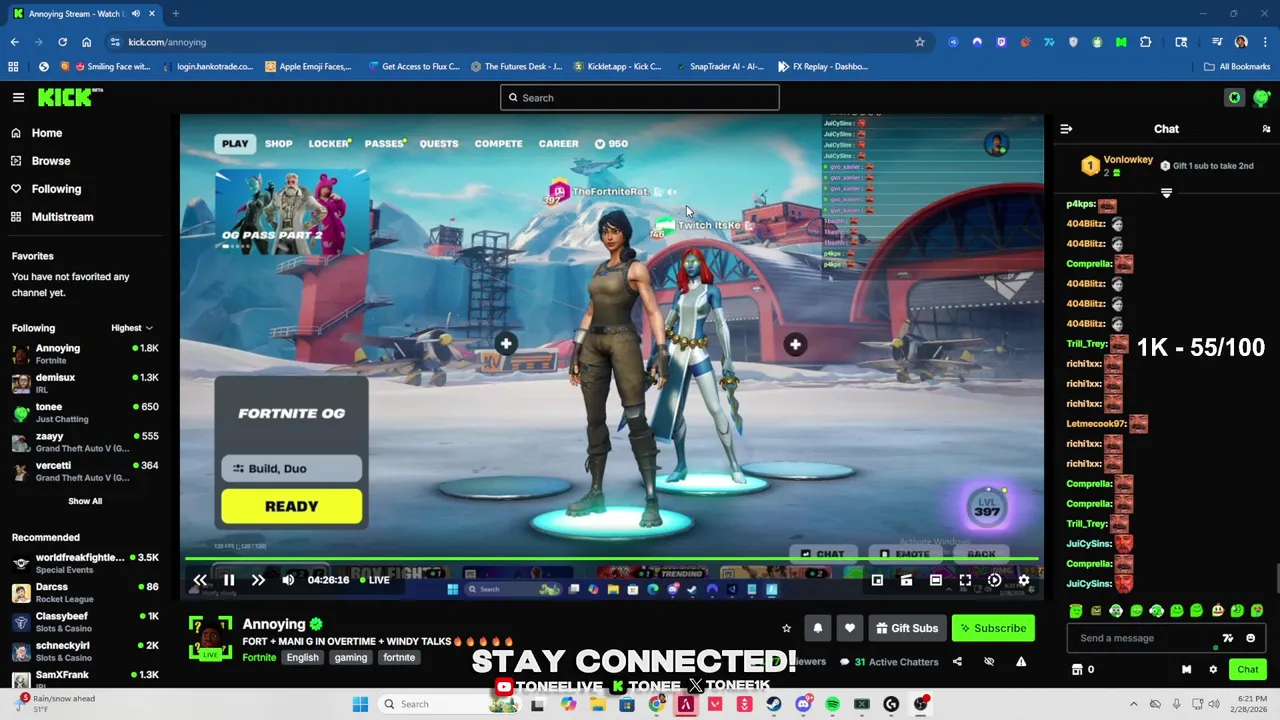Open Steam from the taskbar
The height and width of the screenshot is (720, 1280).
[773, 704]
